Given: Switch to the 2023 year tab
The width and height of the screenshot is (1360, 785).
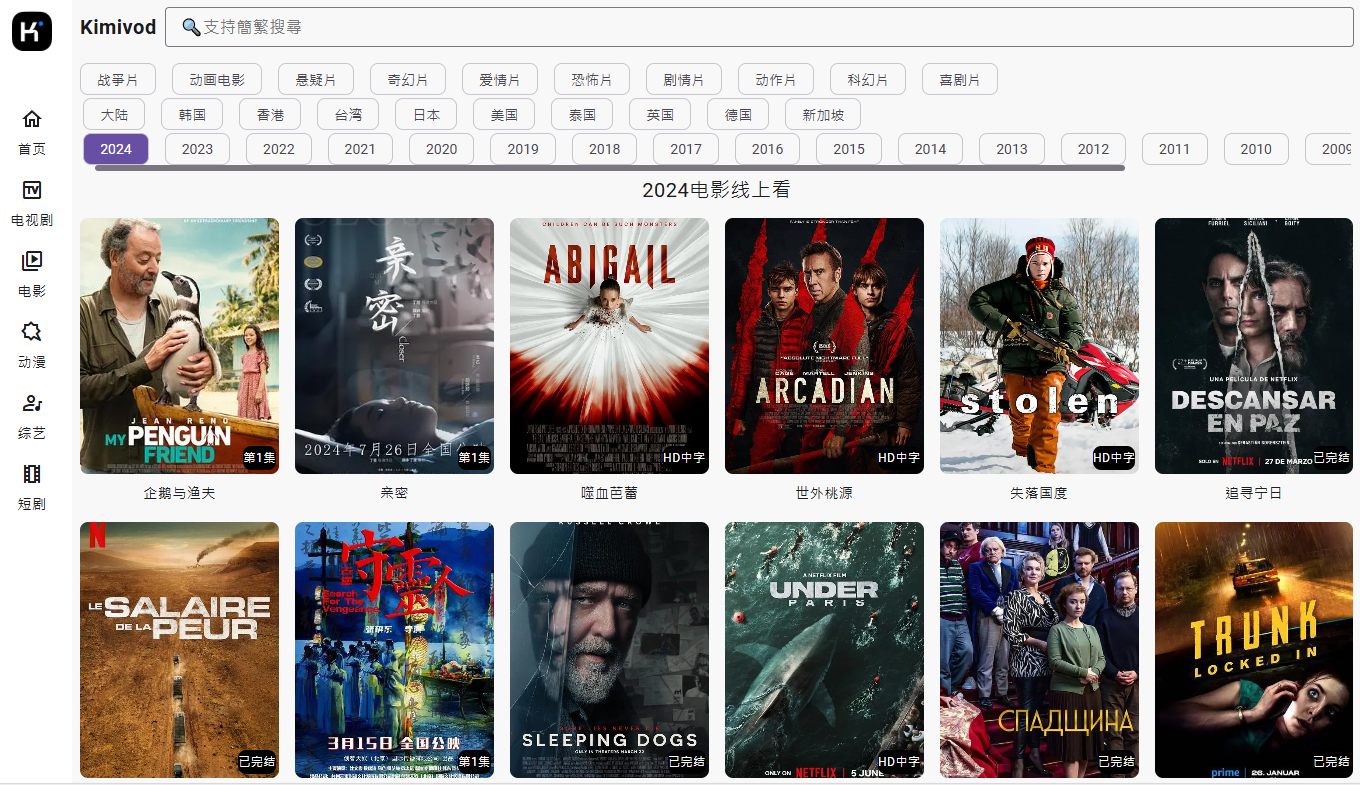Looking at the screenshot, I should (197, 149).
